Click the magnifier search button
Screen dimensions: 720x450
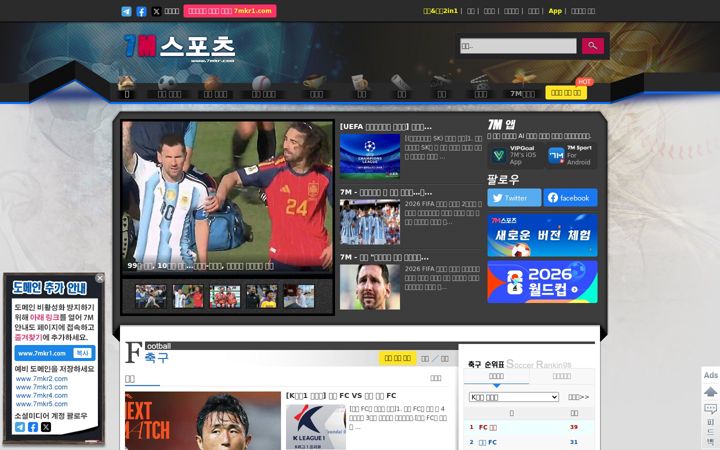(593, 46)
